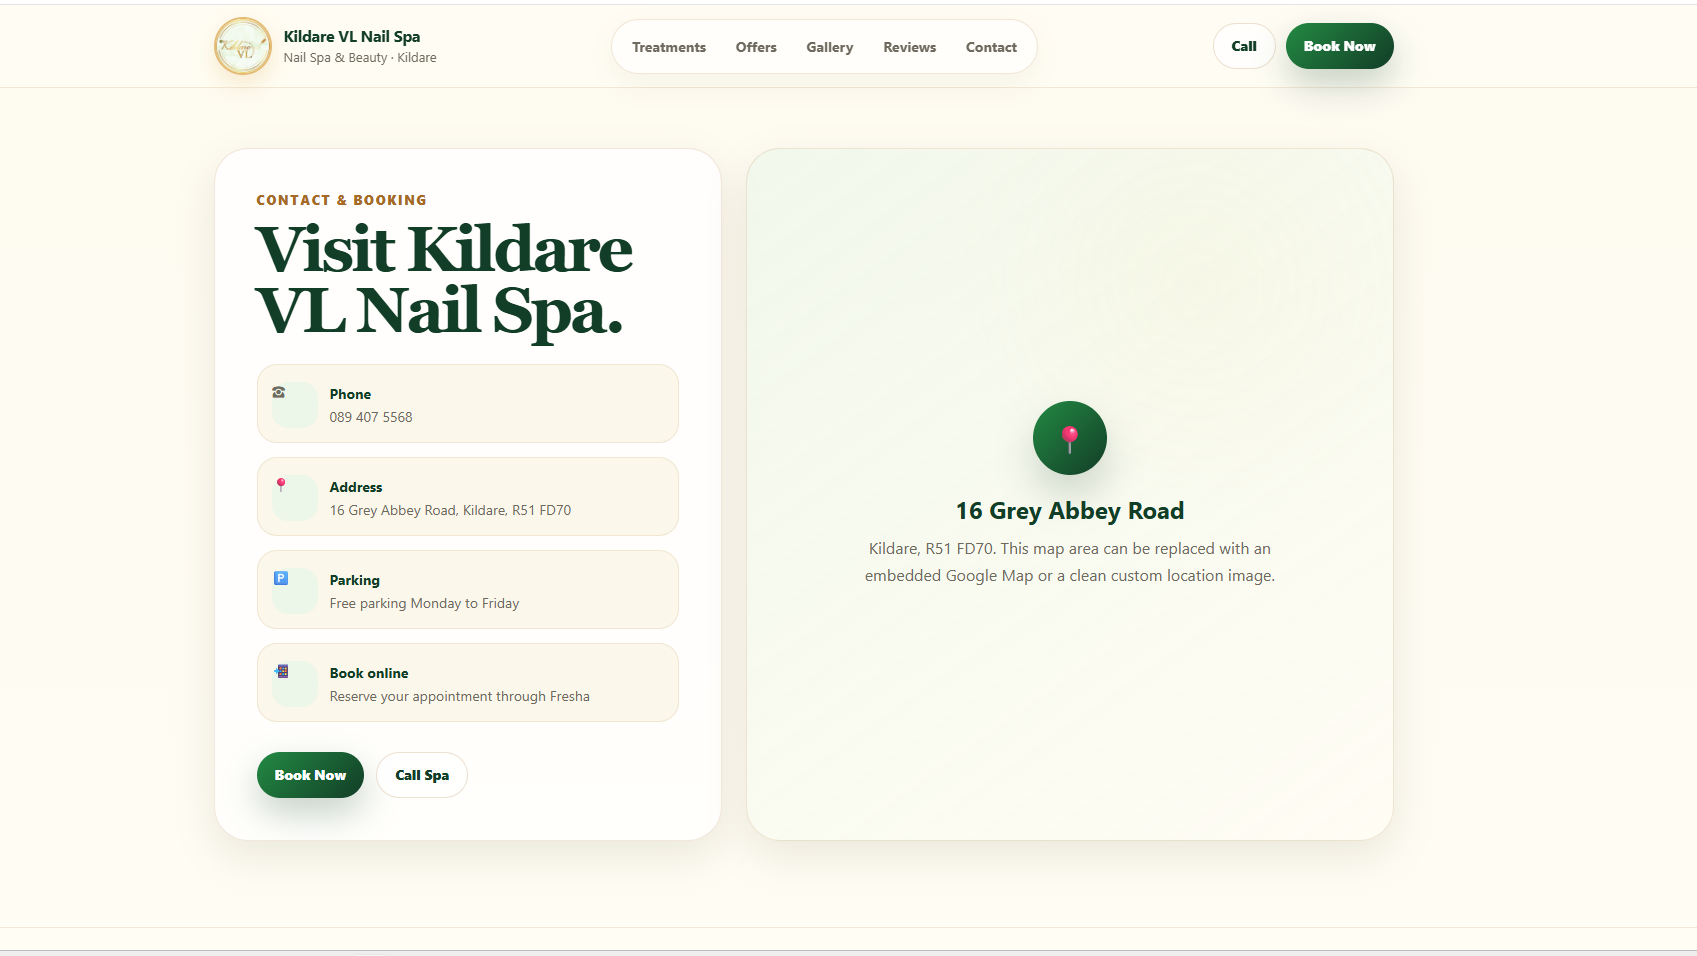The height and width of the screenshot is (956, 1697).
Task: Click the 'Parking' card label
Action: pyautogui.click(x=355, y=580)
